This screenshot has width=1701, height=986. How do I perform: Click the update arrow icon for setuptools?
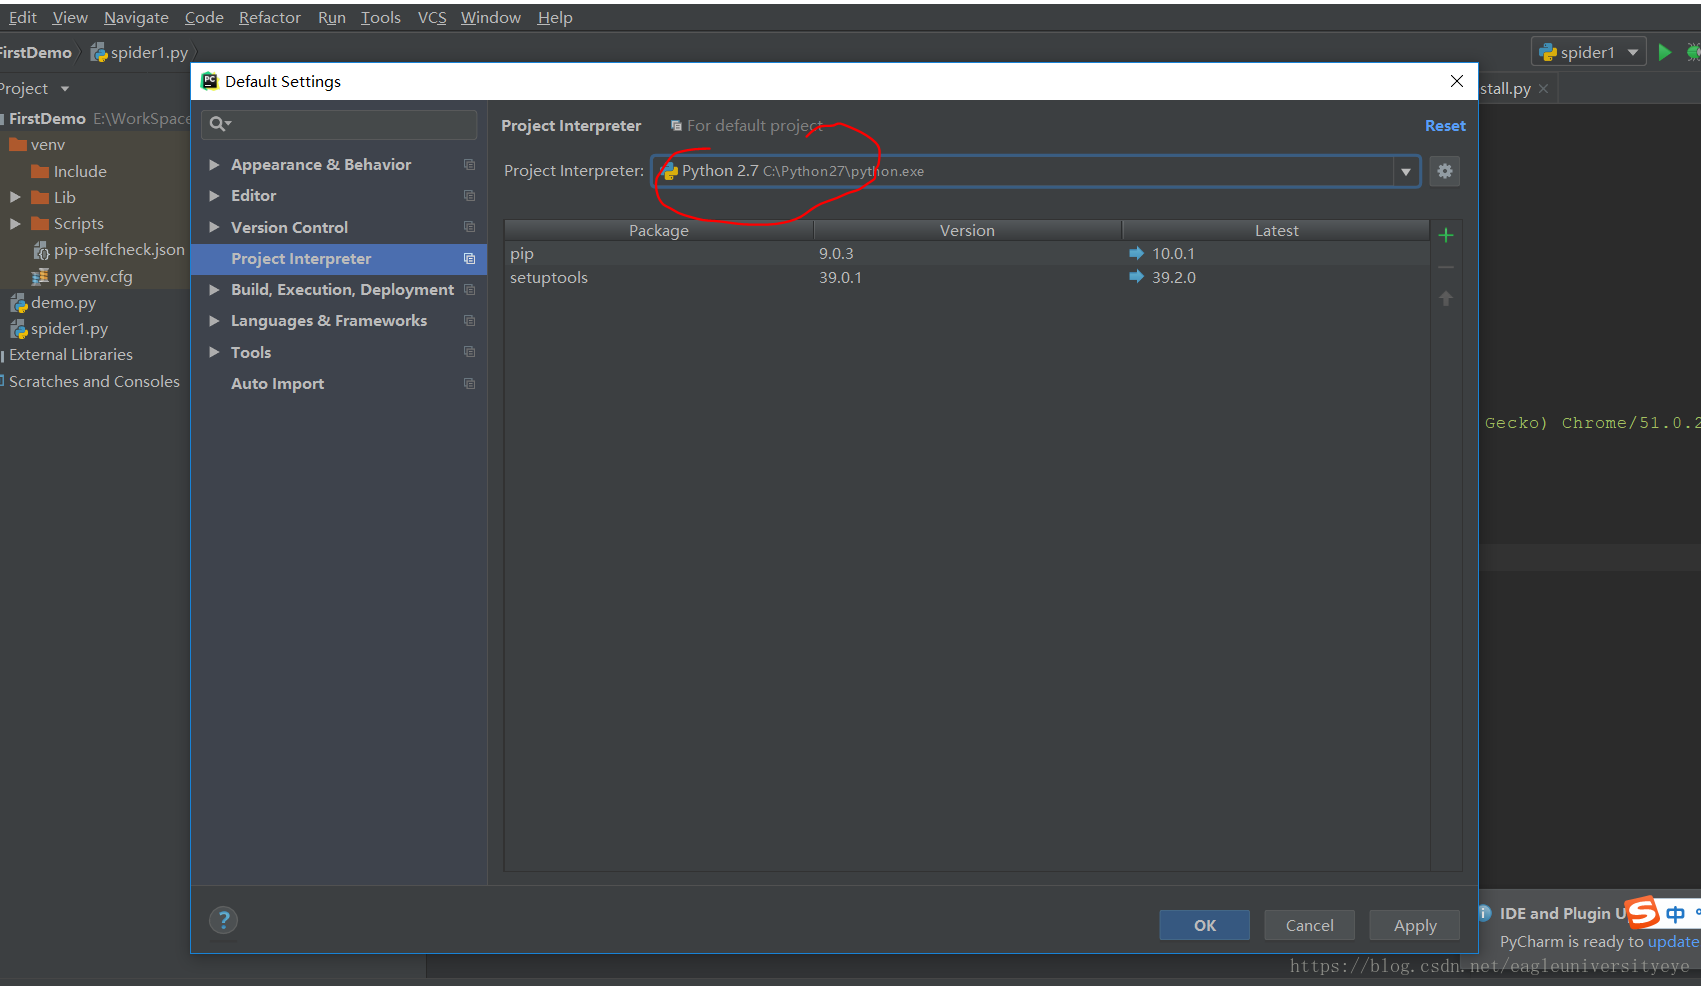[1136, 277]
